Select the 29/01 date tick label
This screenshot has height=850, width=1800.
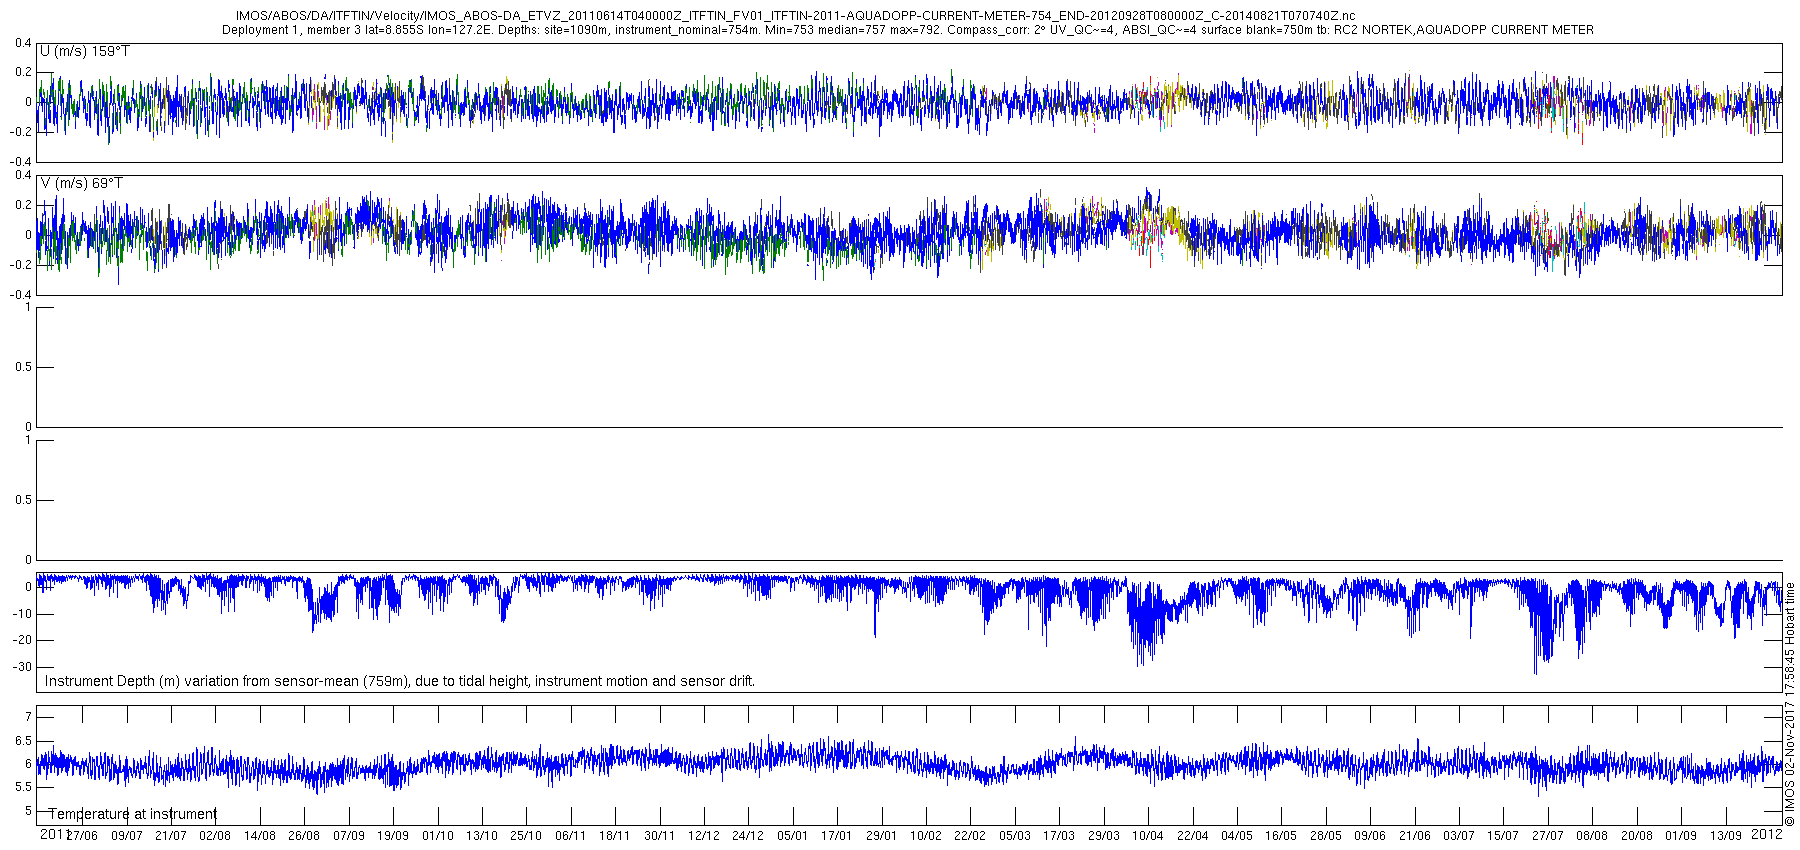[882, 836]
